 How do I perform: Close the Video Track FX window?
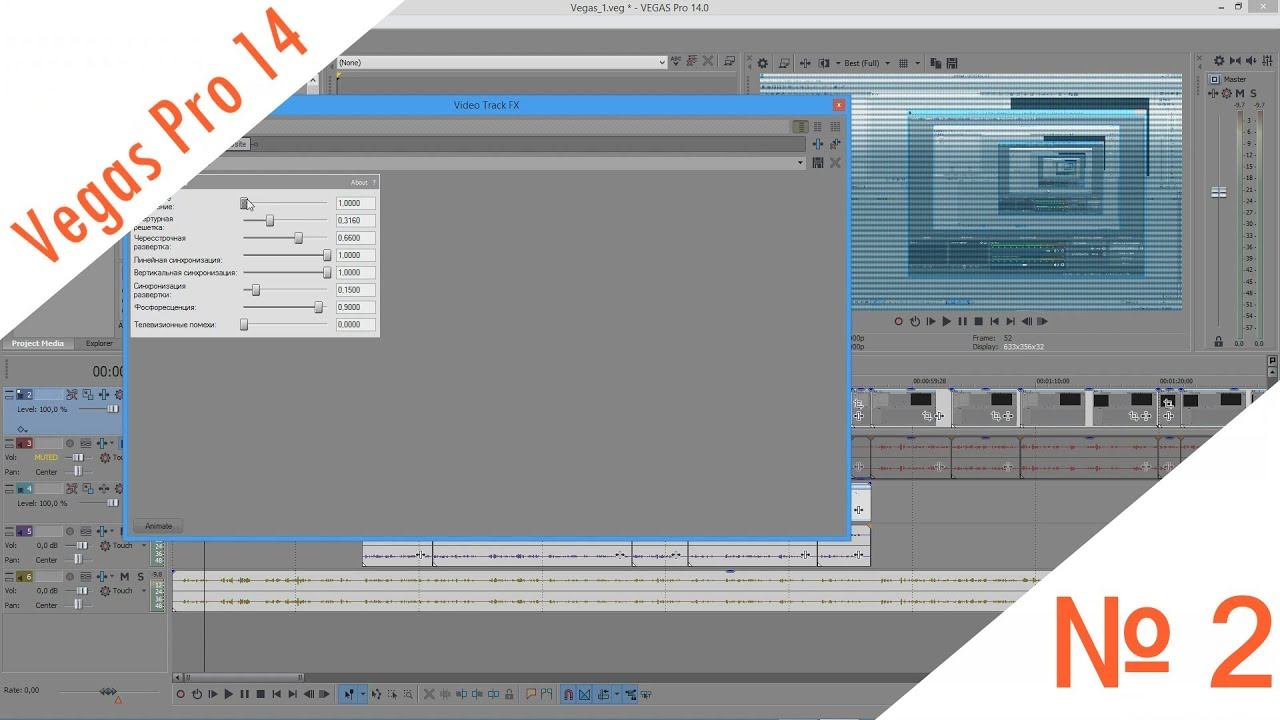point(838,105)
